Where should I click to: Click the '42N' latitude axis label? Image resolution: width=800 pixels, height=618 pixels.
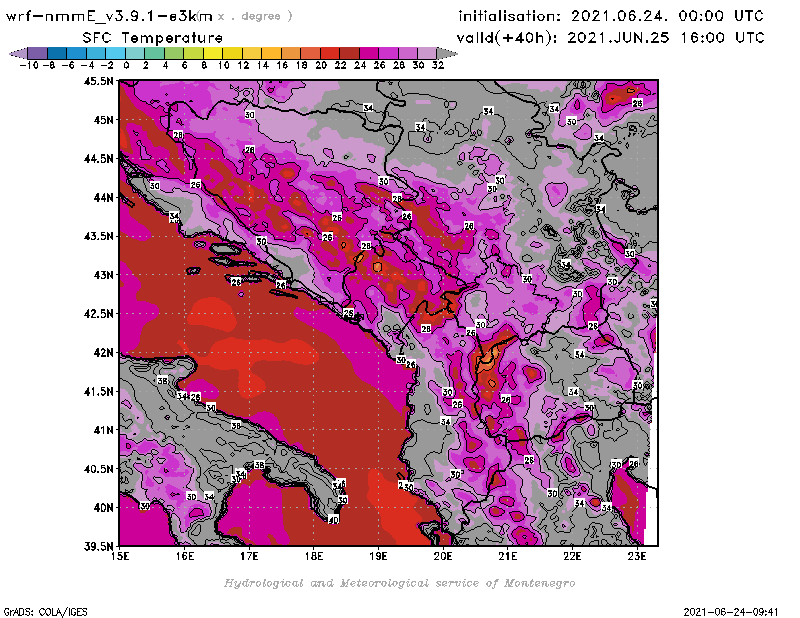[x=103, y=353]
